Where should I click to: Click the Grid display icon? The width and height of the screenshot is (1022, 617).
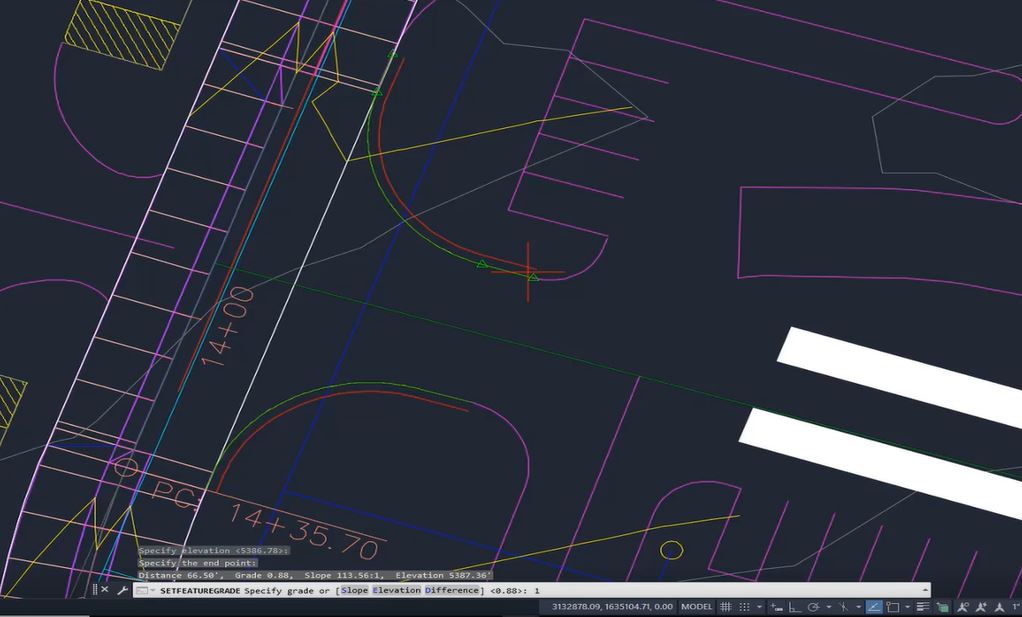point(727,607)
